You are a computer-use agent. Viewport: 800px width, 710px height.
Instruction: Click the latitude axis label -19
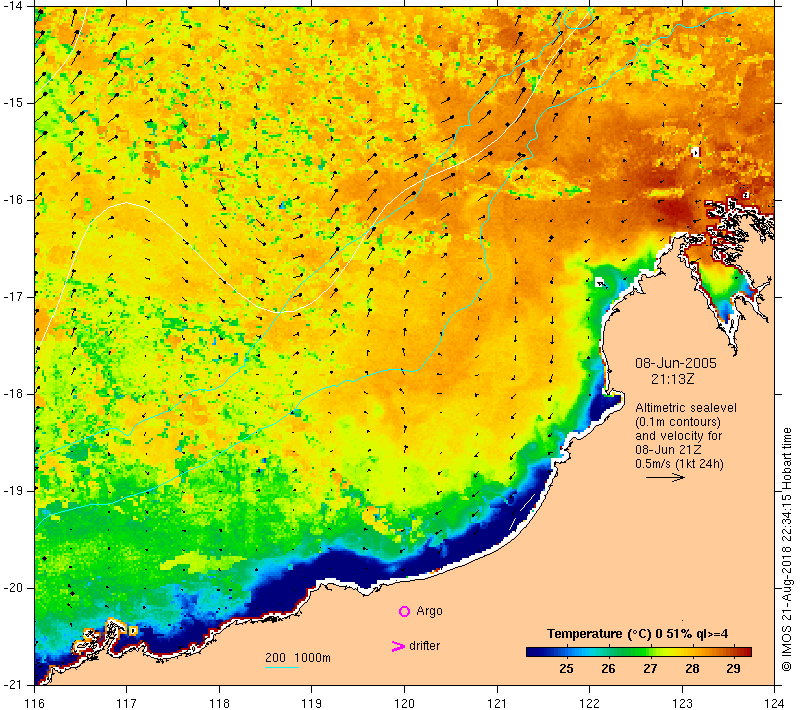[x=13, y=491]
